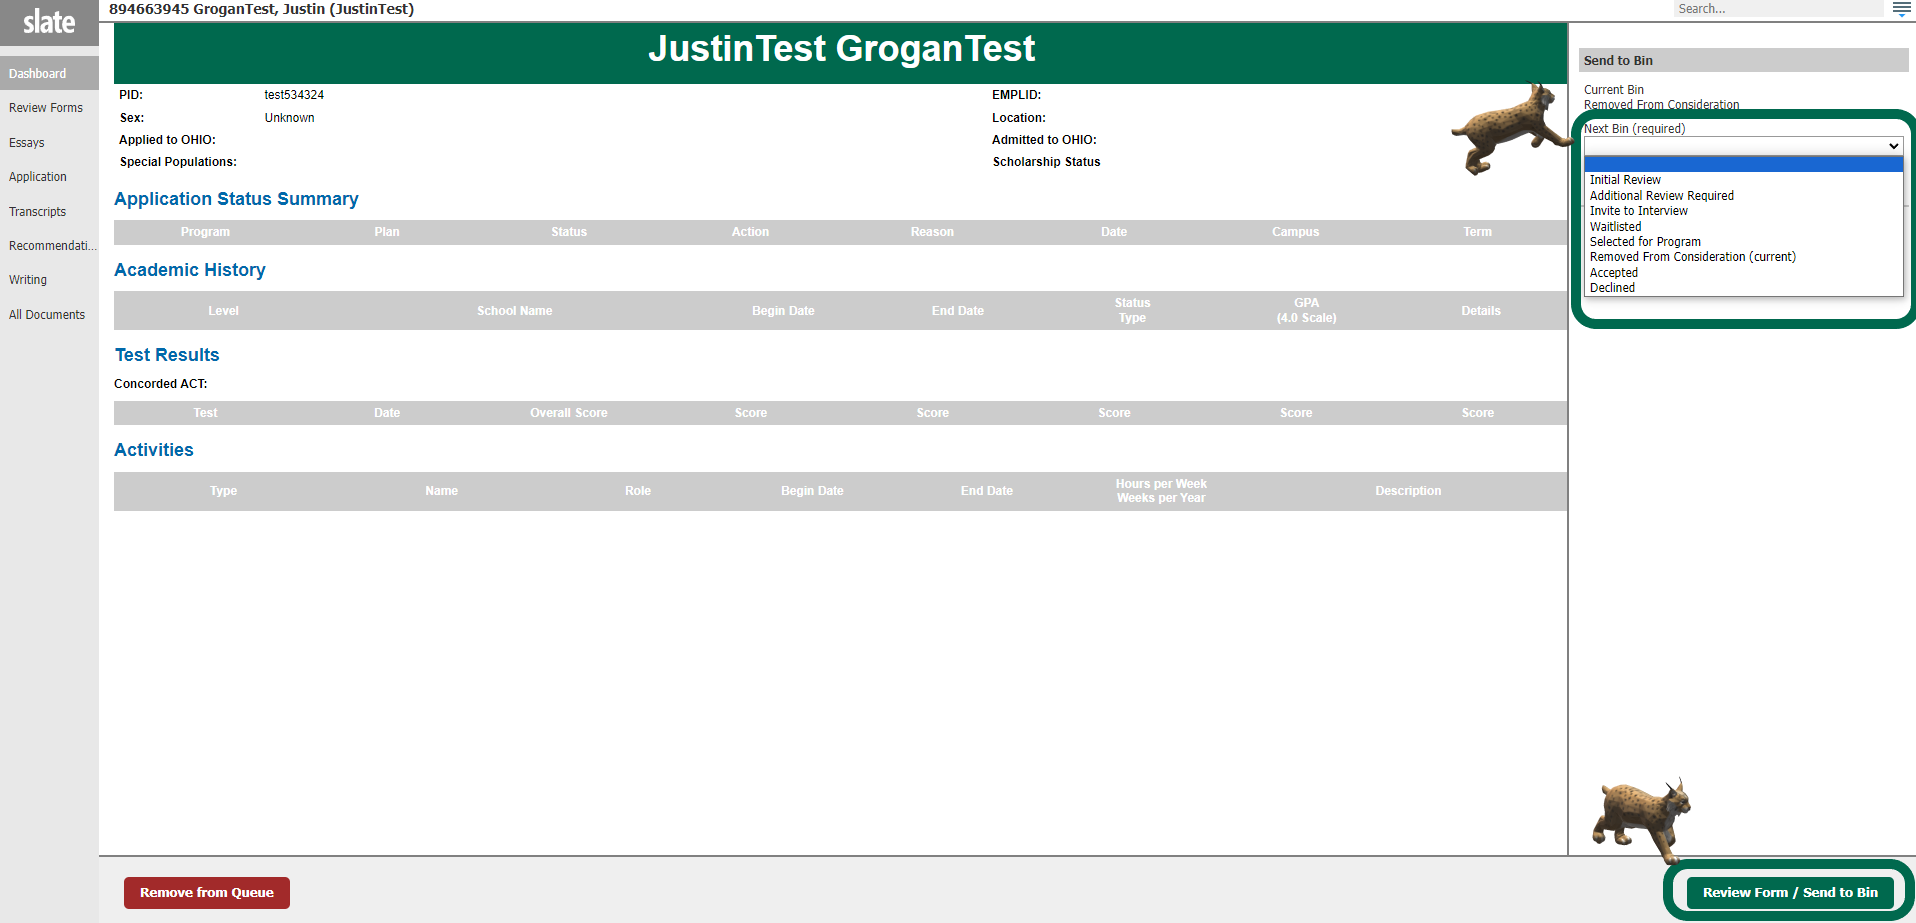Click the Concorded ACT label
Viewport: 1916px width, 923px height.
click(161, 384)
